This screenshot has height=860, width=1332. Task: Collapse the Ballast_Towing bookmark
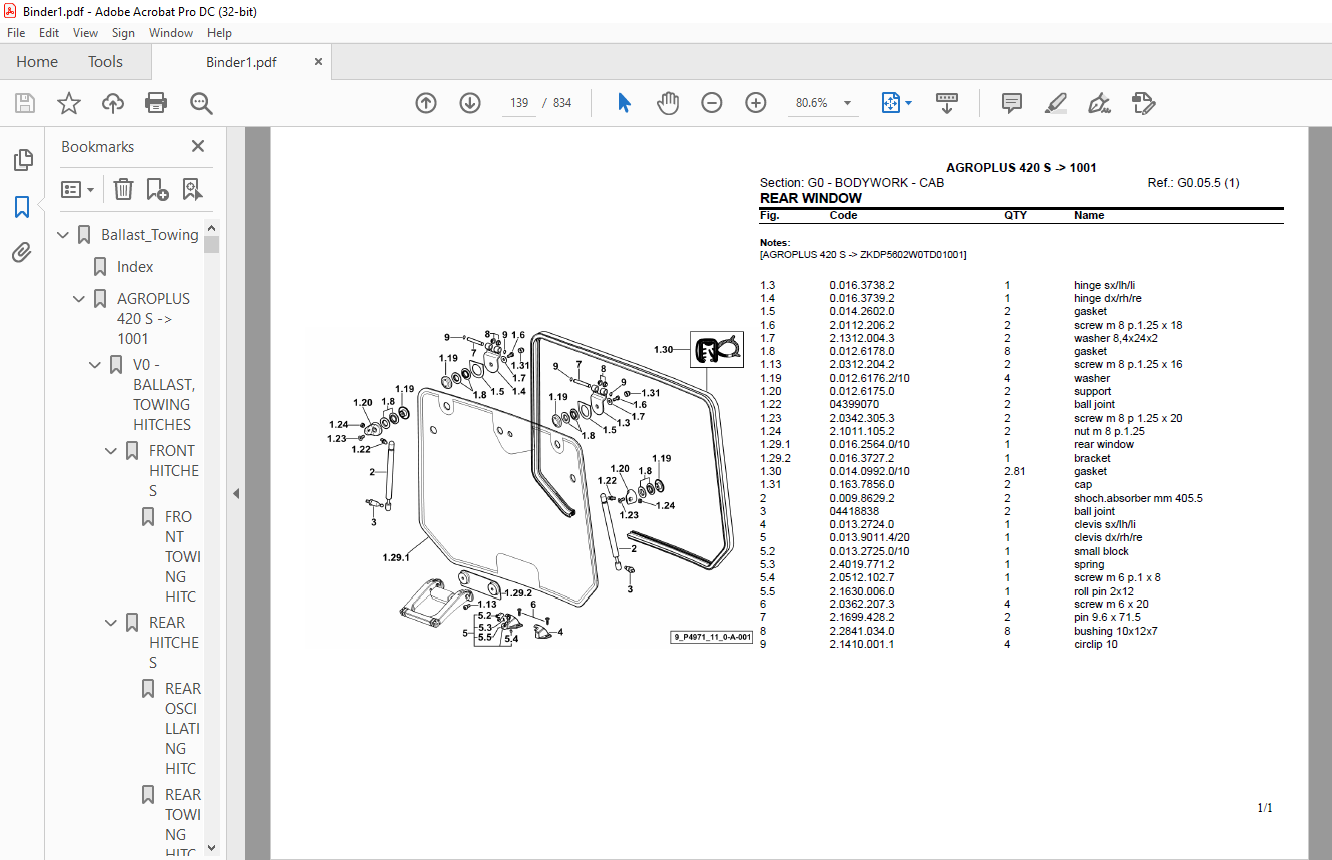click(x=64, y=235)
